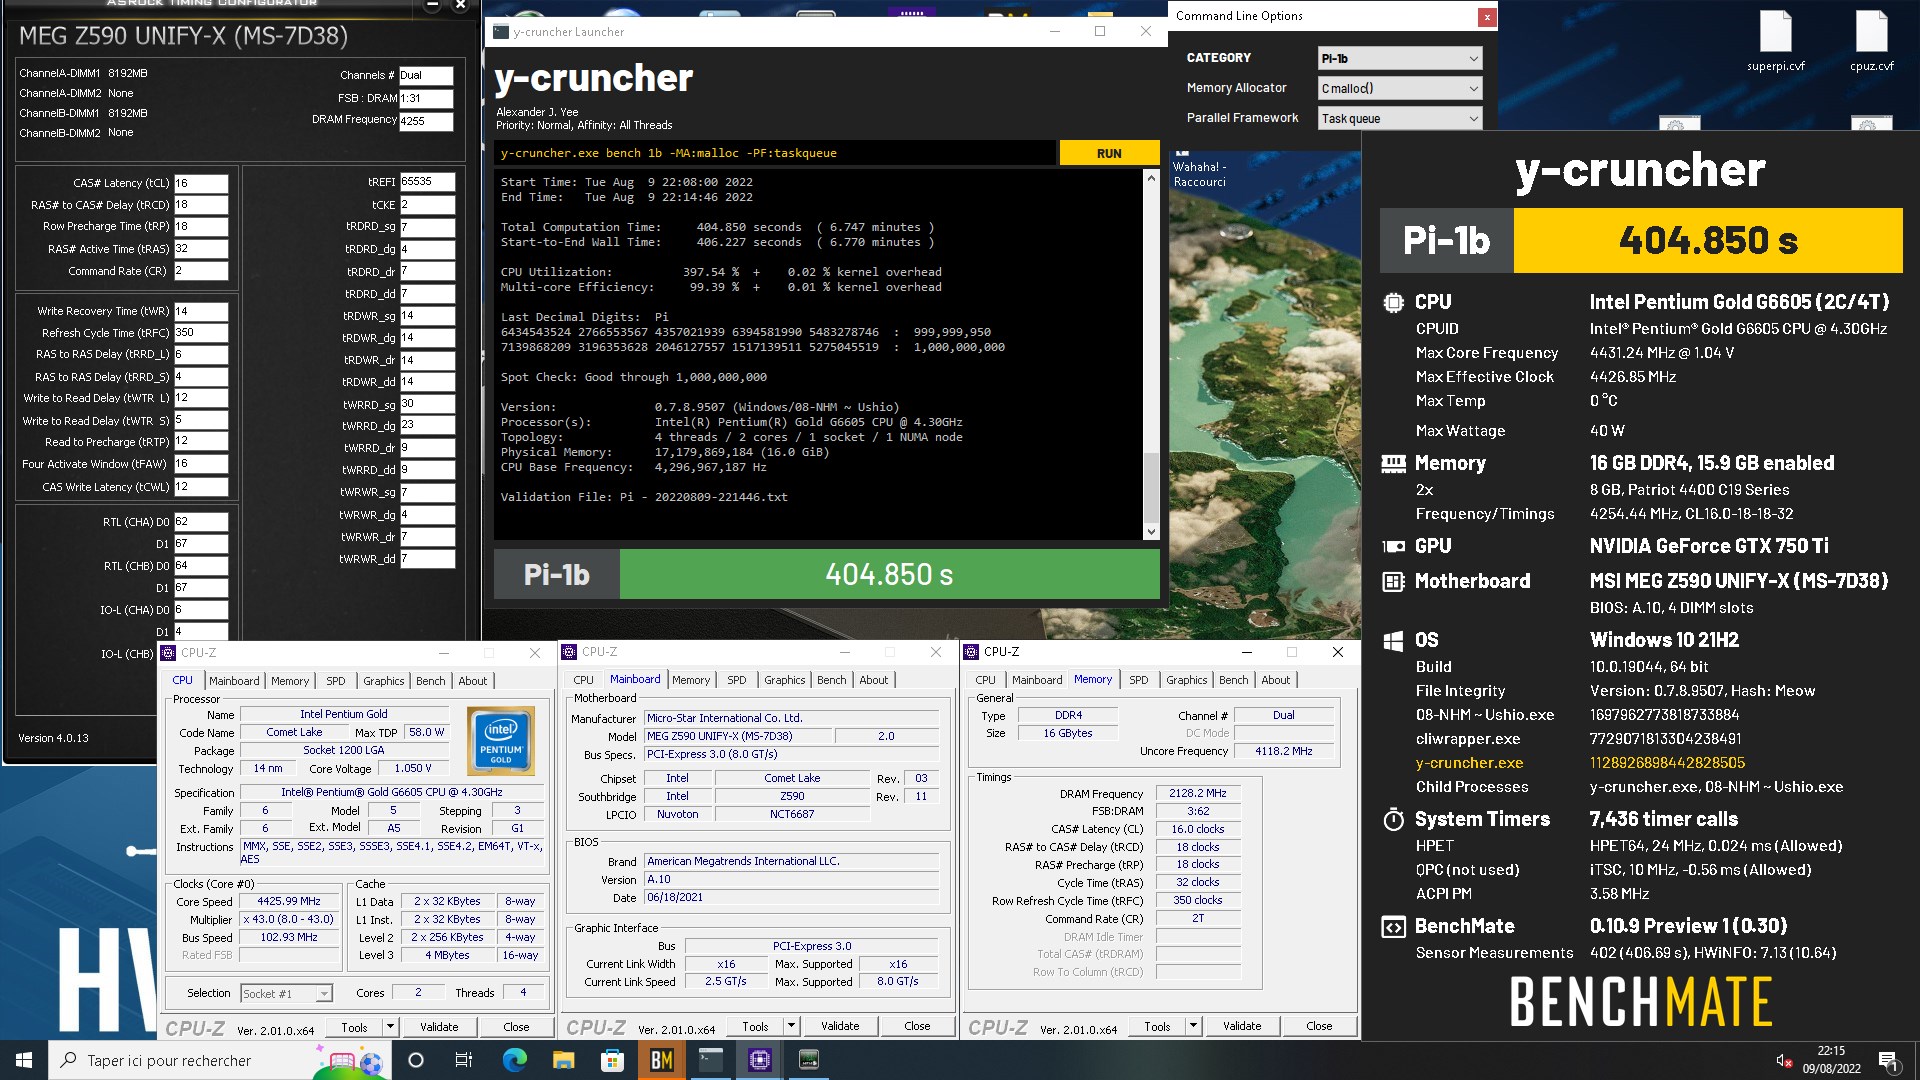
Task: Click the Total Computation Time line
Action: tap(718, 227)
